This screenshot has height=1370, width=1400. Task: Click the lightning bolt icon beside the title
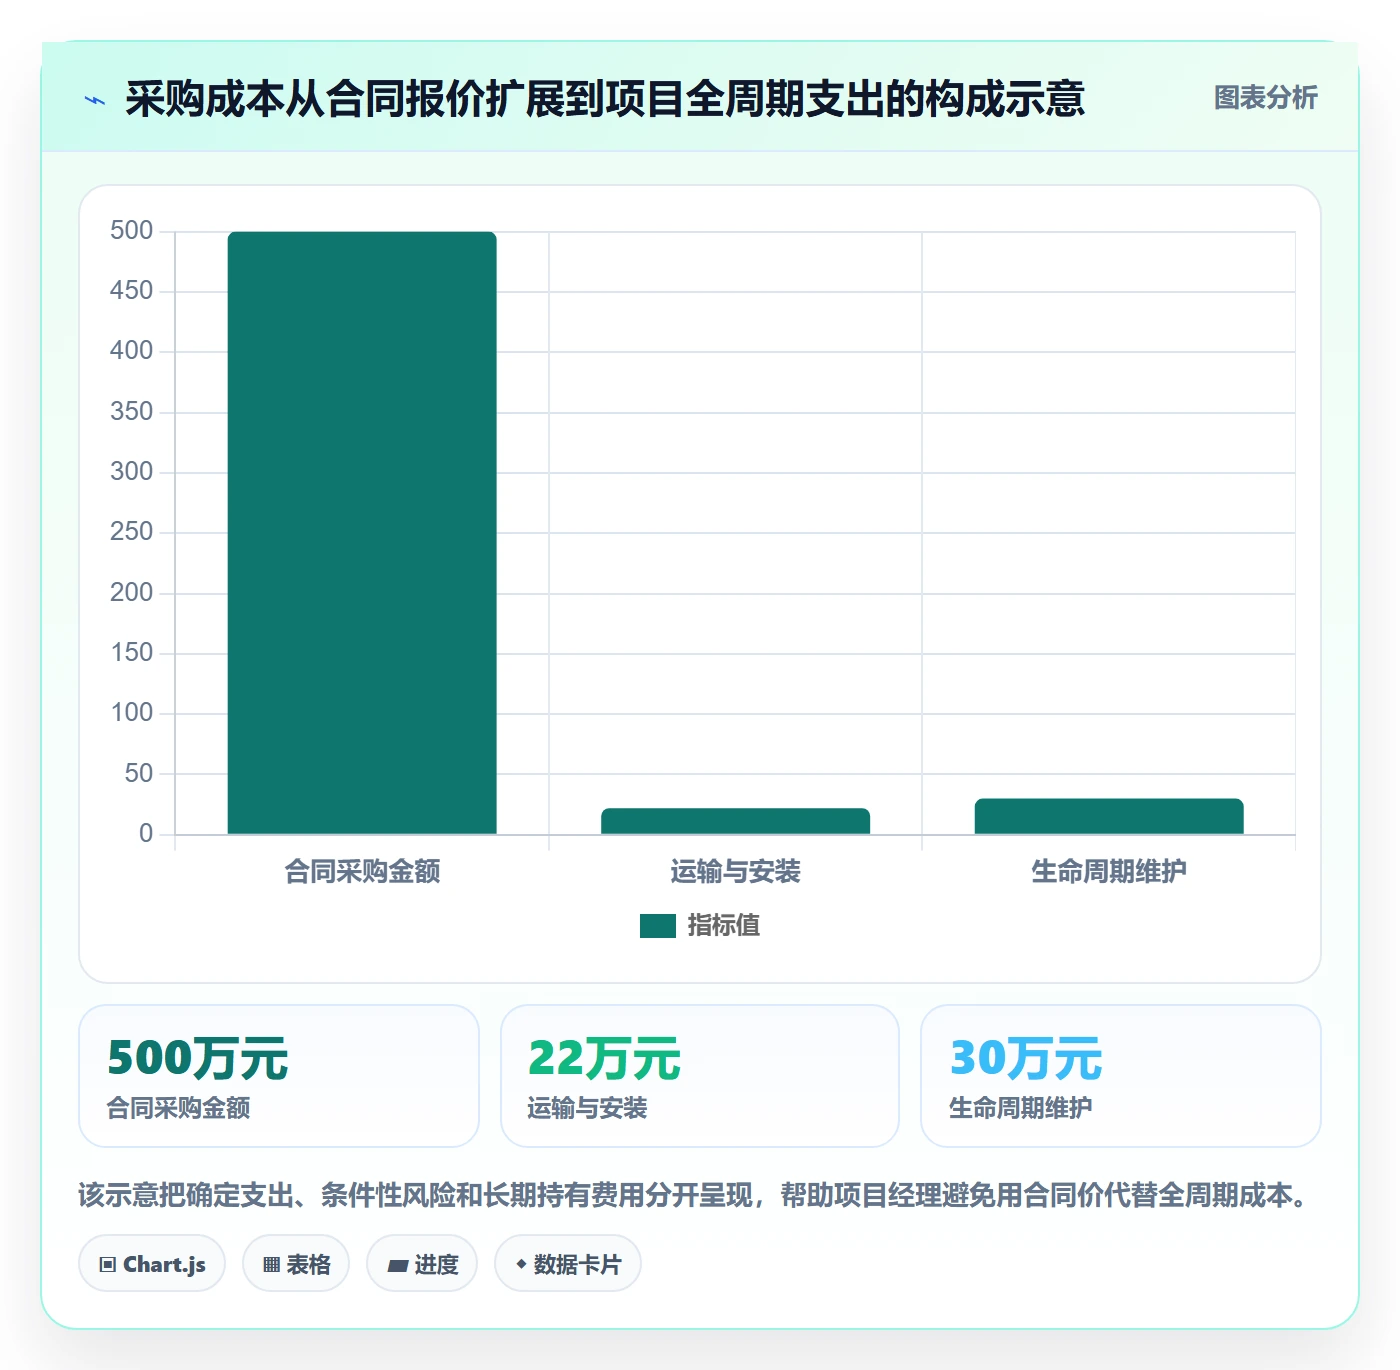point(95,100)
